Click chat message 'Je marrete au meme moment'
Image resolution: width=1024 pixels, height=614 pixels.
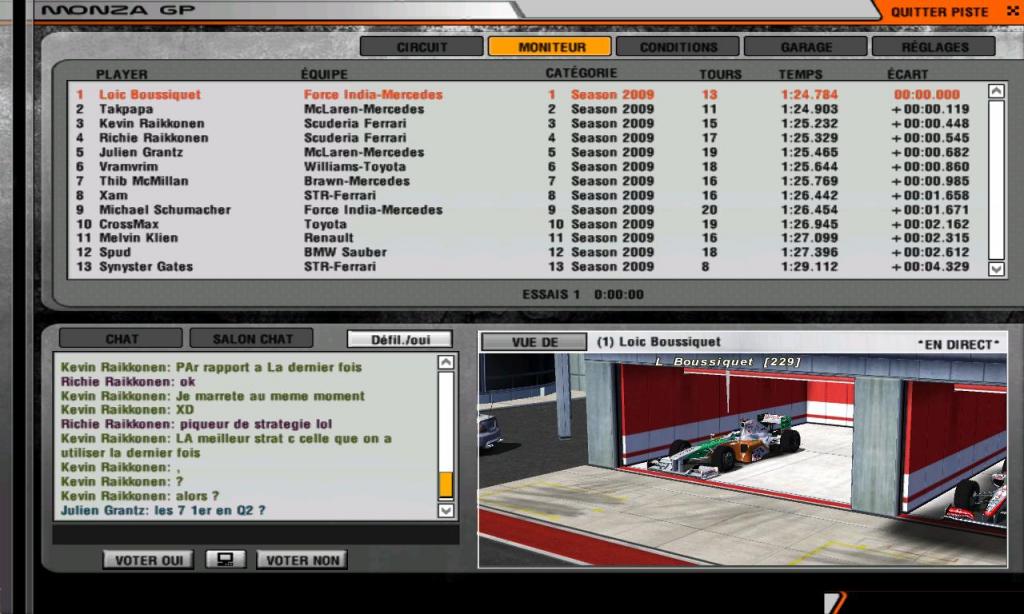pyautogui.click(x=270, y=396)
